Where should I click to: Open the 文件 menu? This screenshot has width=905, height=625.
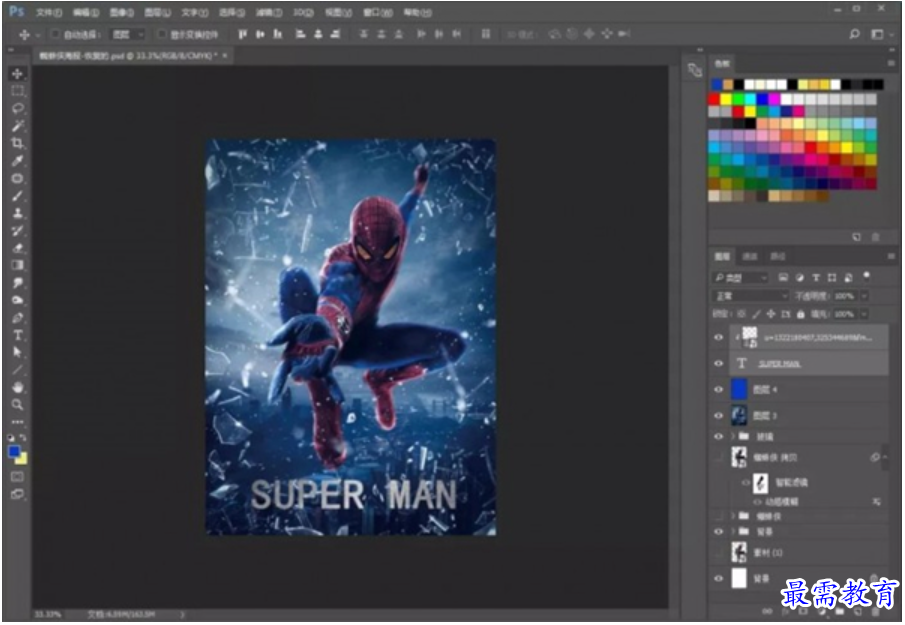point(49,12)
